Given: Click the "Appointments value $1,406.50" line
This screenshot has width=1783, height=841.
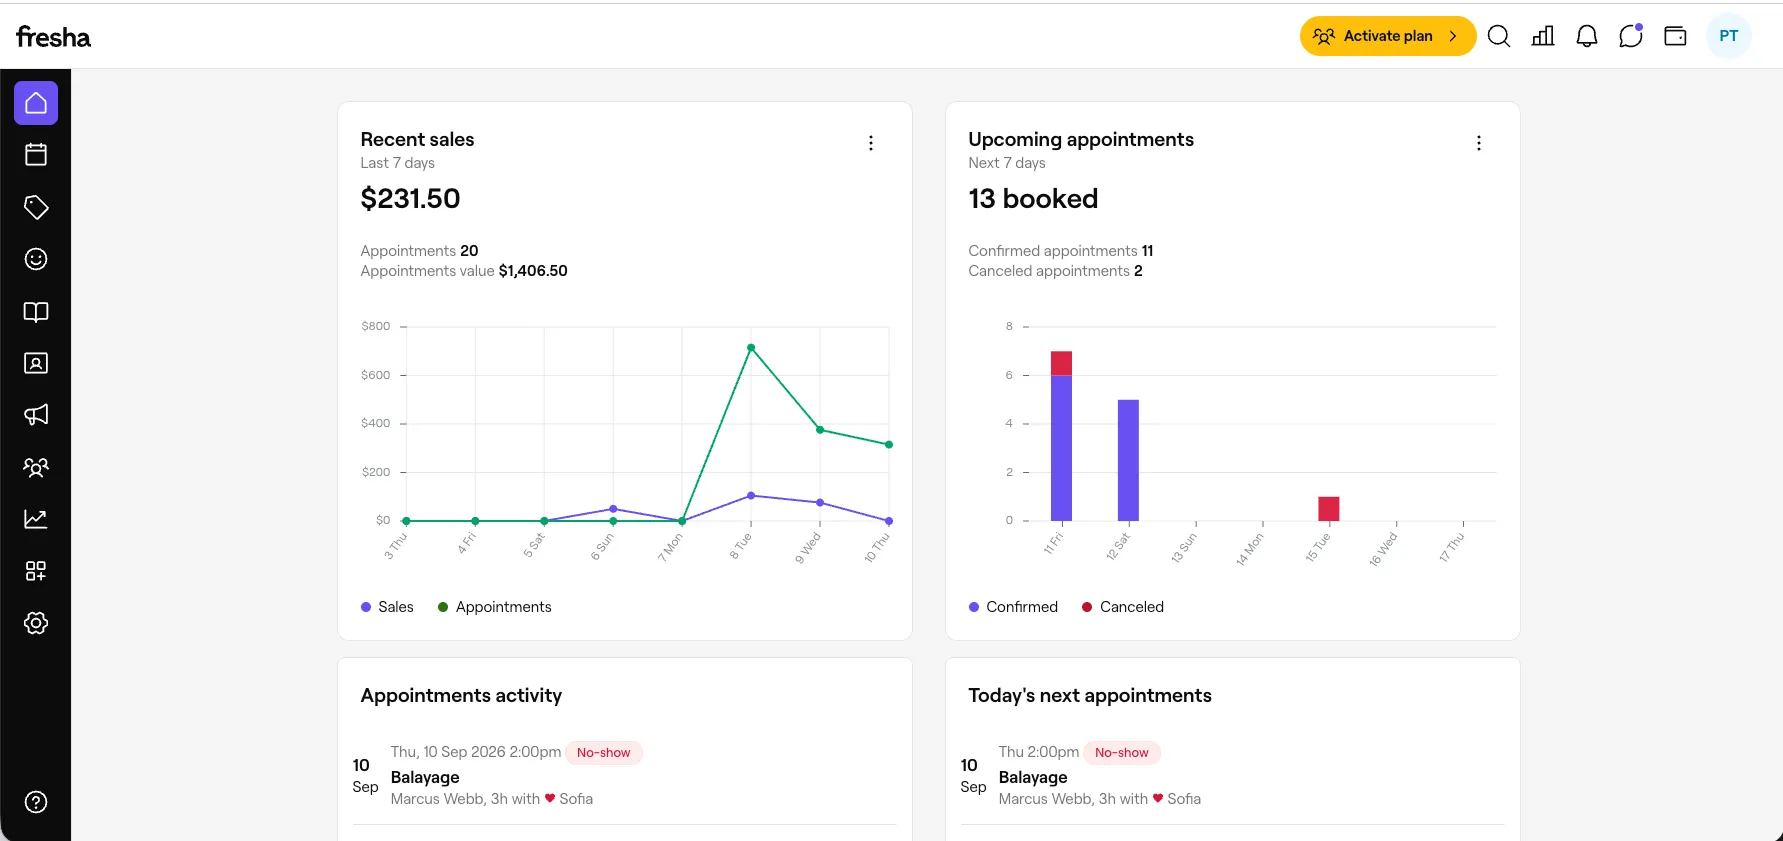Looking at the screenshot, I should tap(464, 271).
